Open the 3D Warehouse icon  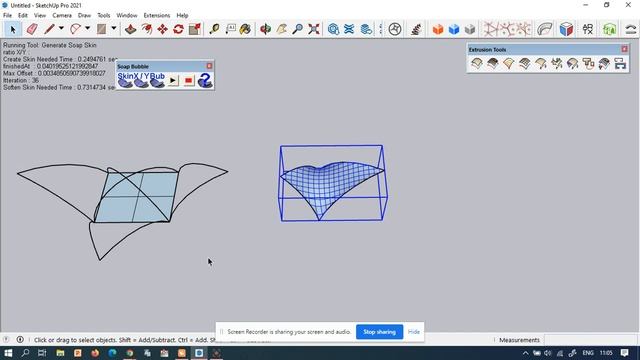(x=333, y=29)
